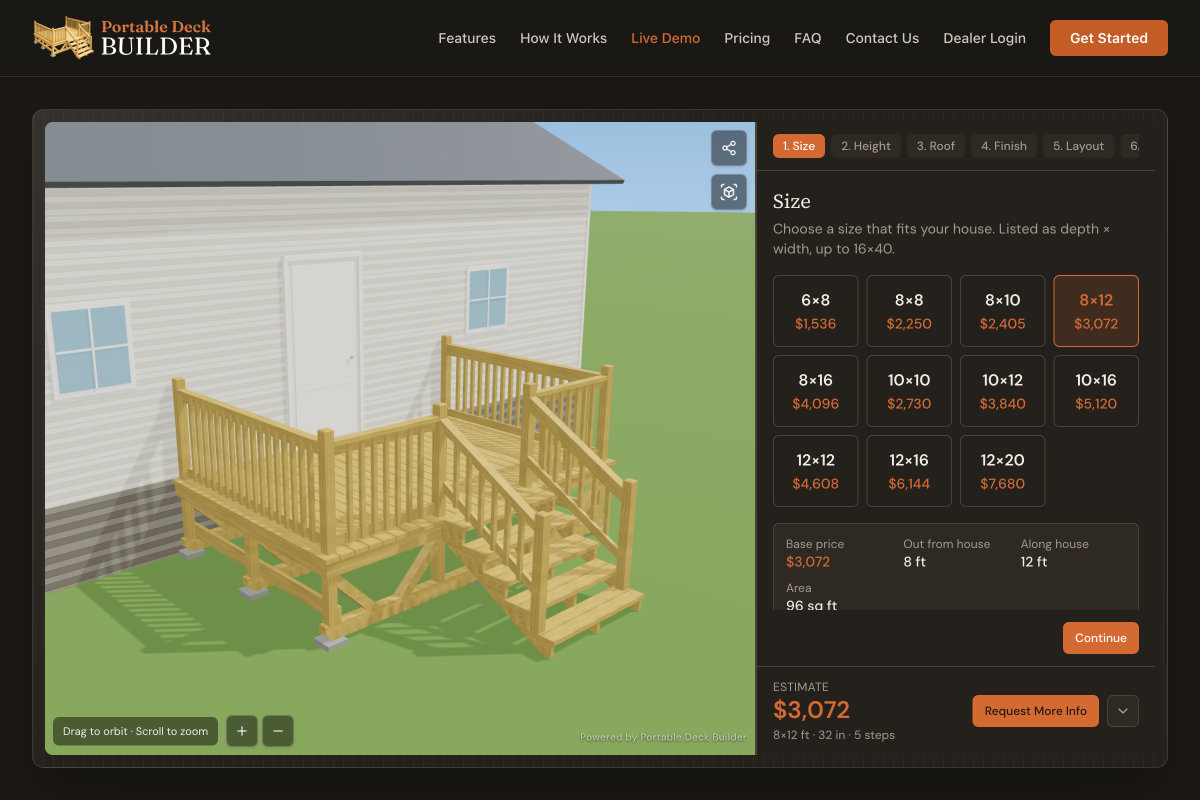1200x800 pixels.
Task: Choose the 8×16 deck size $4,096
Action: (815, 391)
